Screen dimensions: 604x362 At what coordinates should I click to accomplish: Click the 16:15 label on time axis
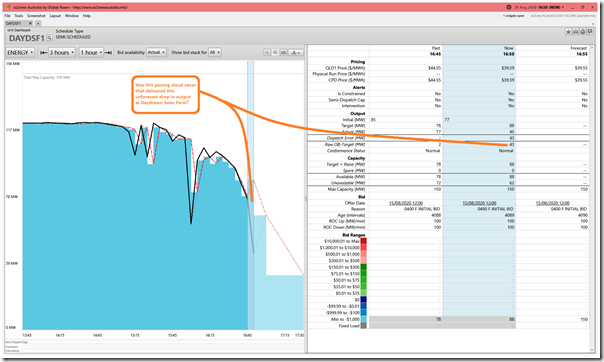click(210, 335)
